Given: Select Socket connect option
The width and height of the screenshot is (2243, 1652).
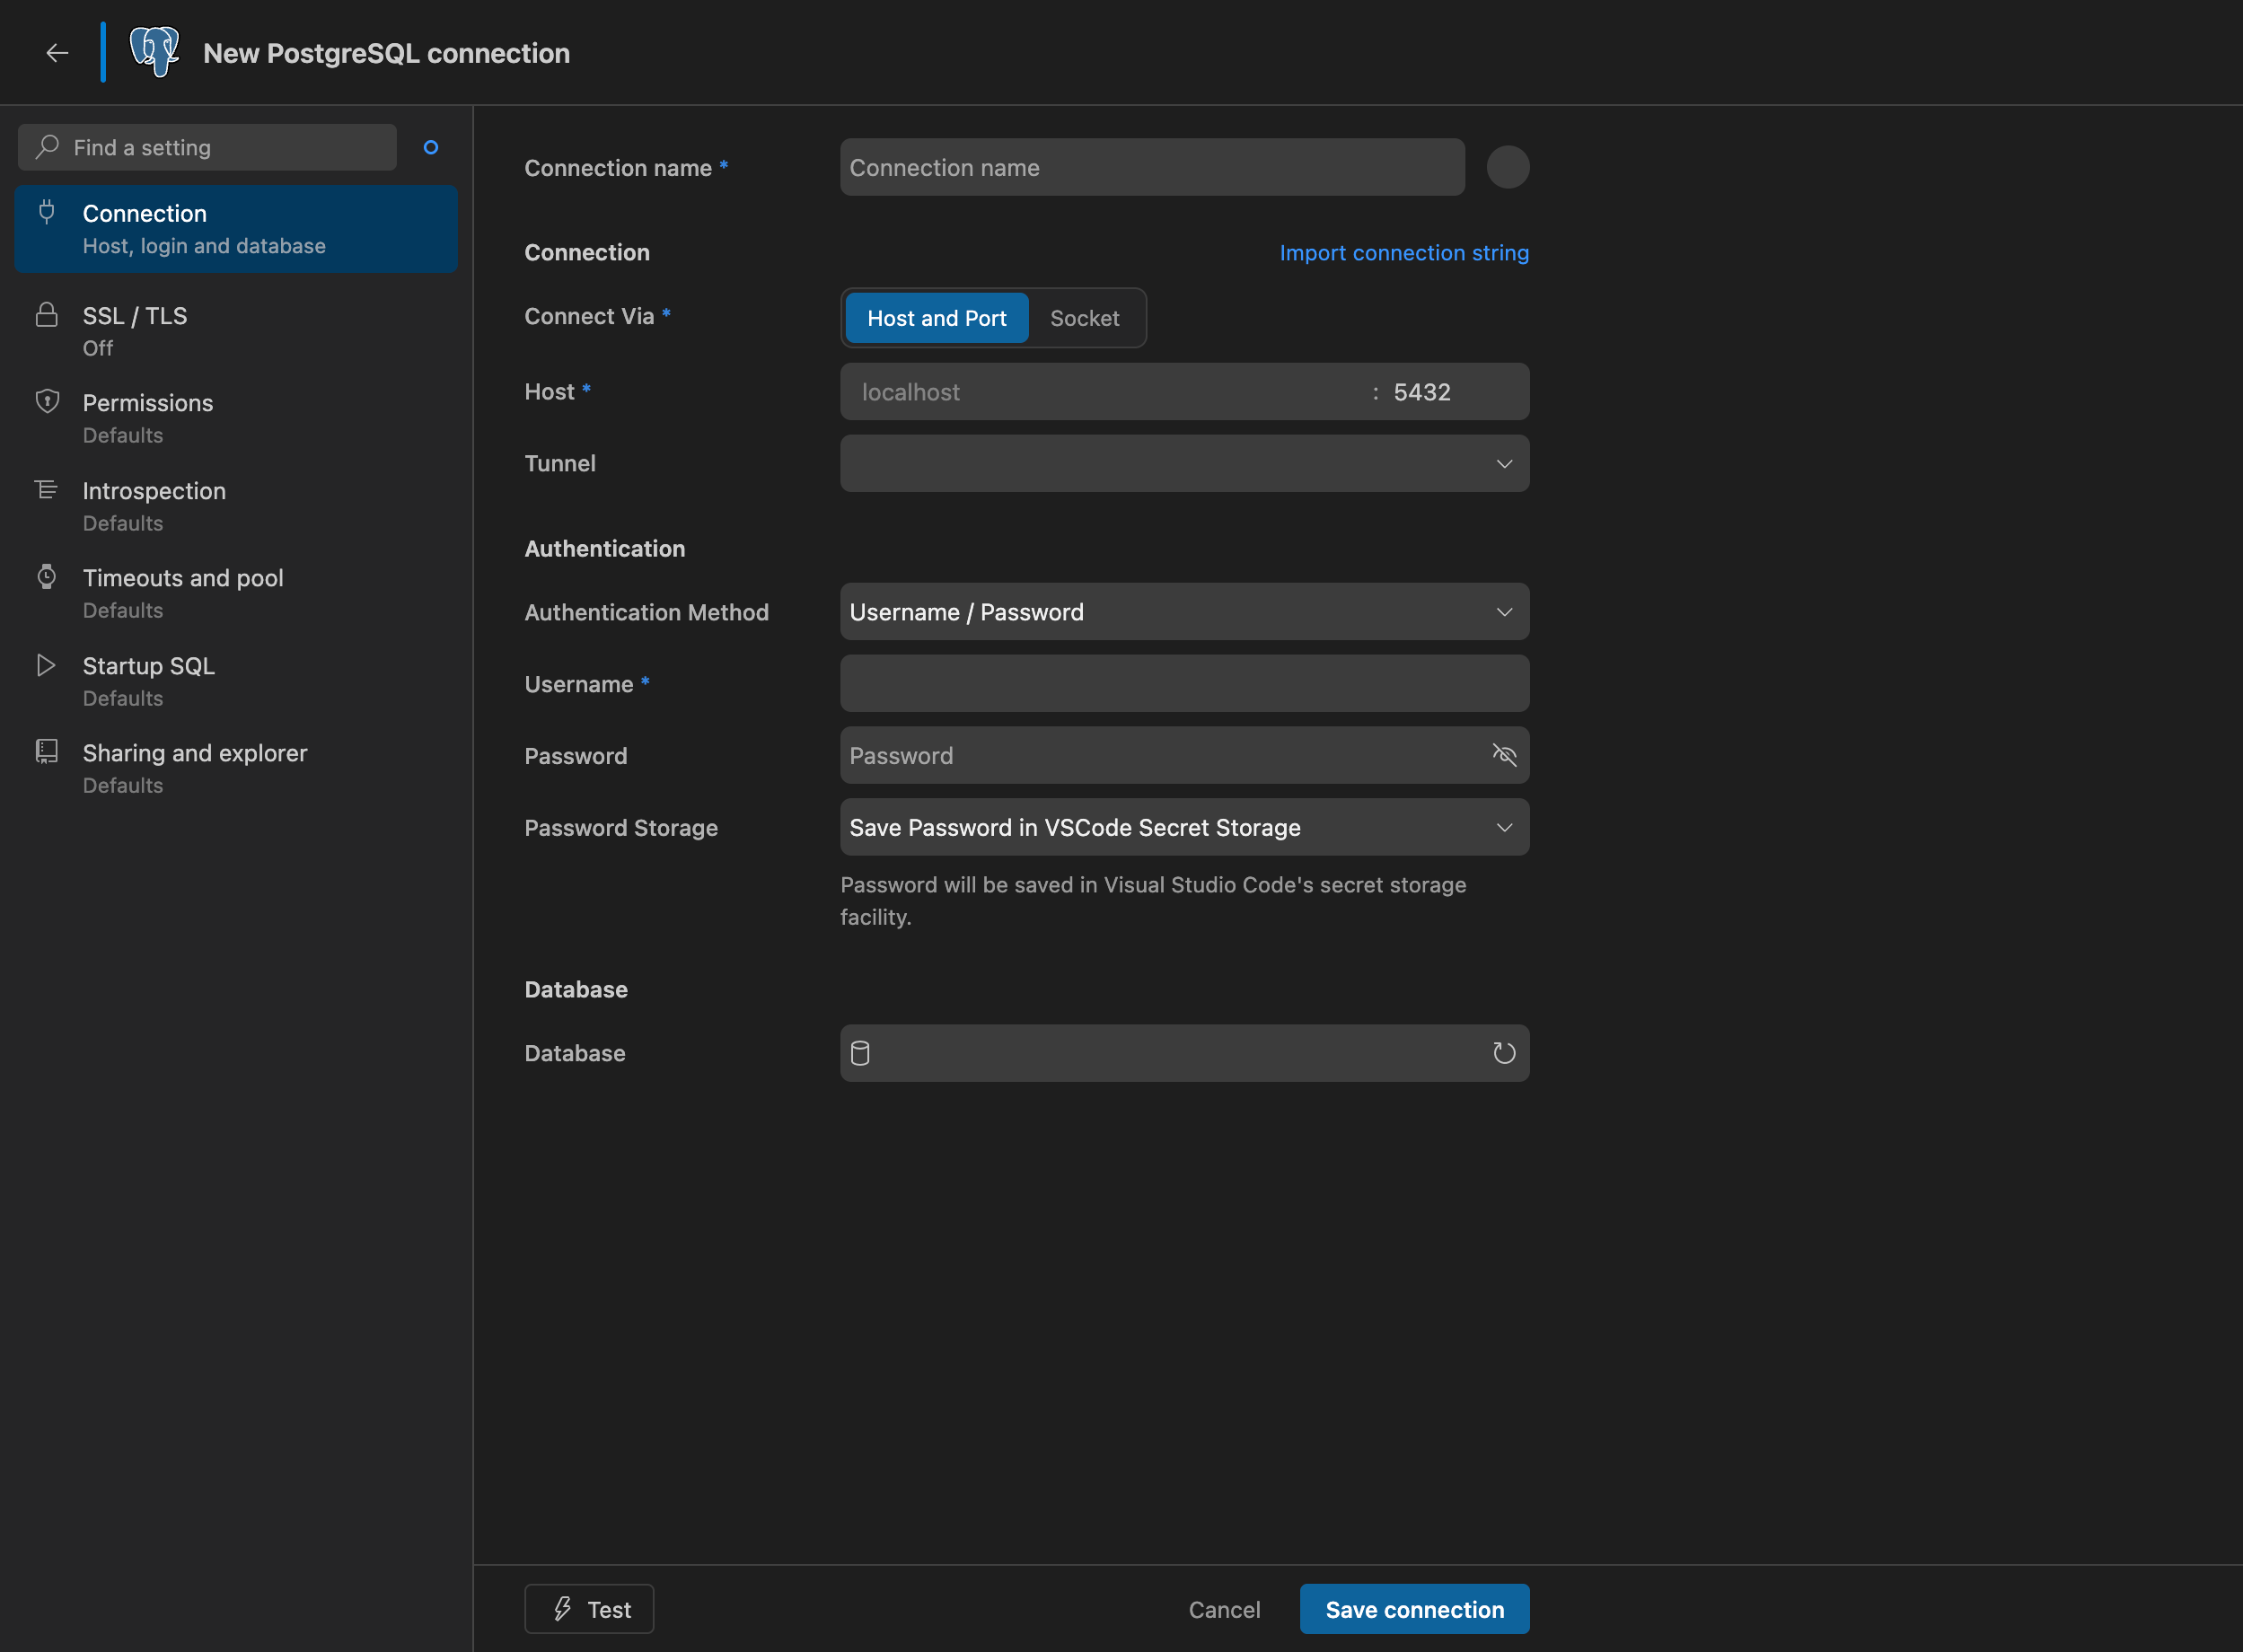Looking at the screenshot, I should (x=1084, y=318).
